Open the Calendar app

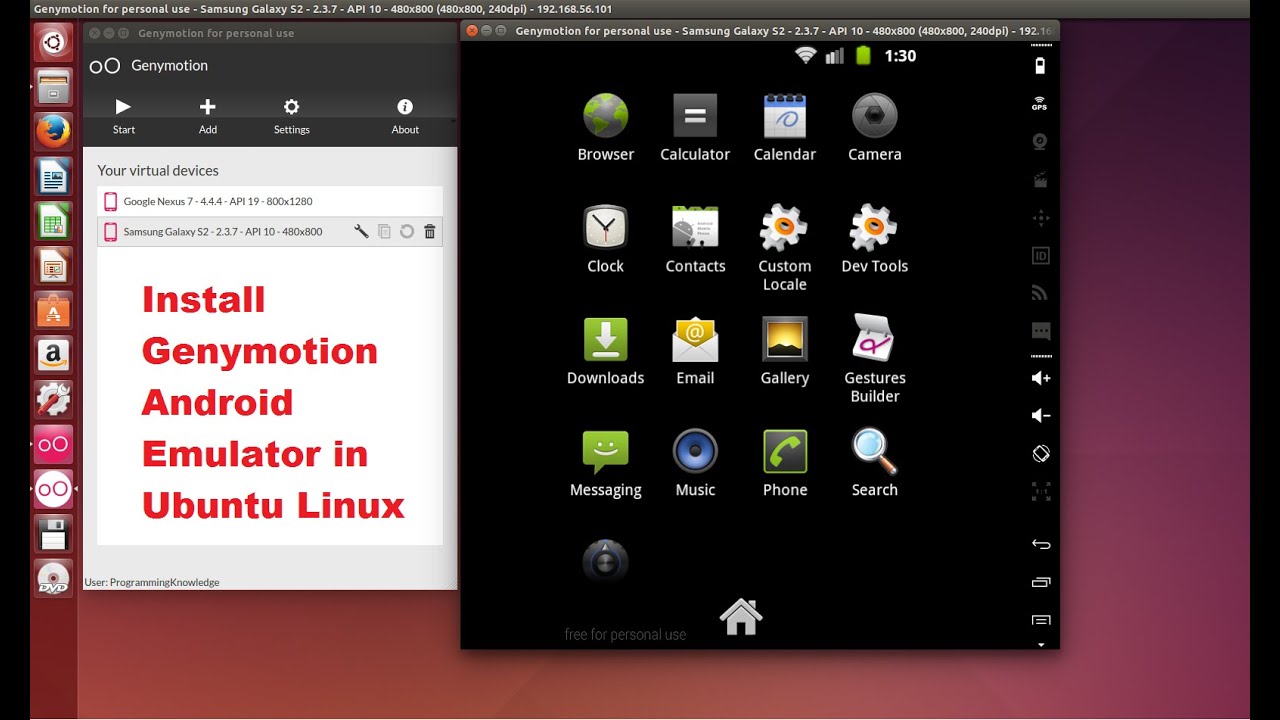785,128
